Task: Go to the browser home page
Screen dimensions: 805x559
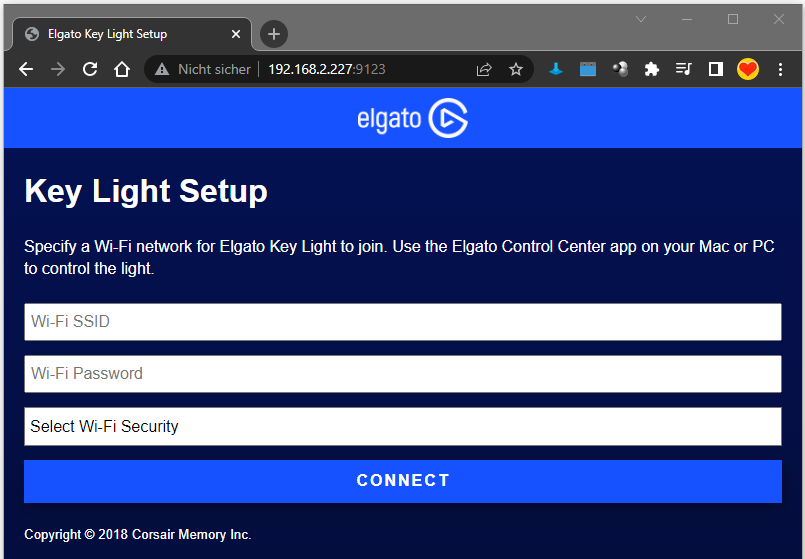Action: click(122, 69)
